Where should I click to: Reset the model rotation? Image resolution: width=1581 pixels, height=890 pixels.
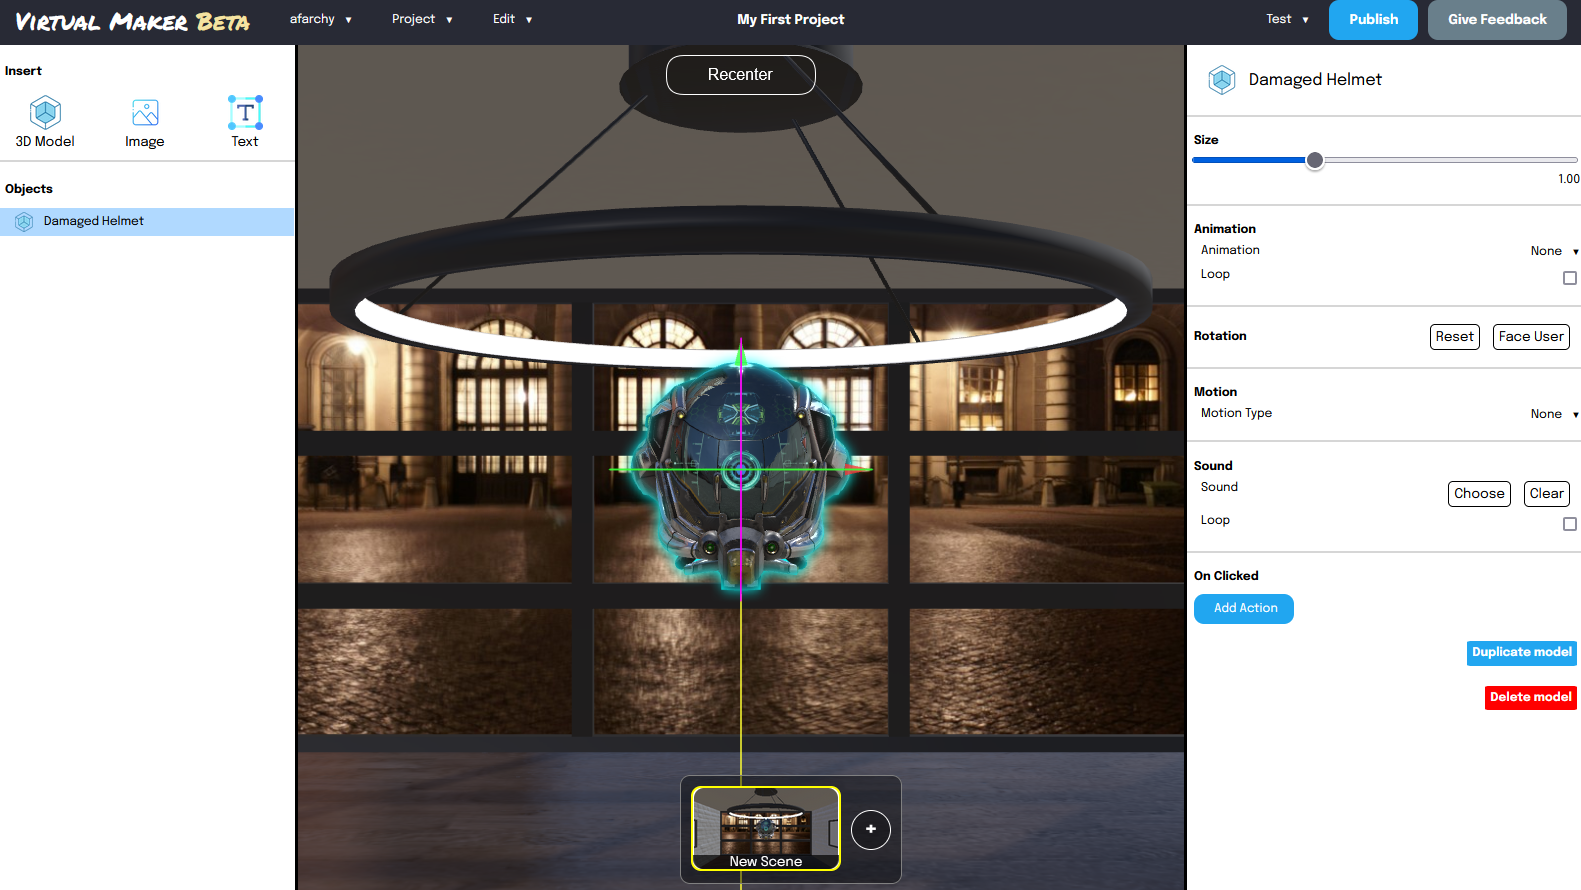1454,337
